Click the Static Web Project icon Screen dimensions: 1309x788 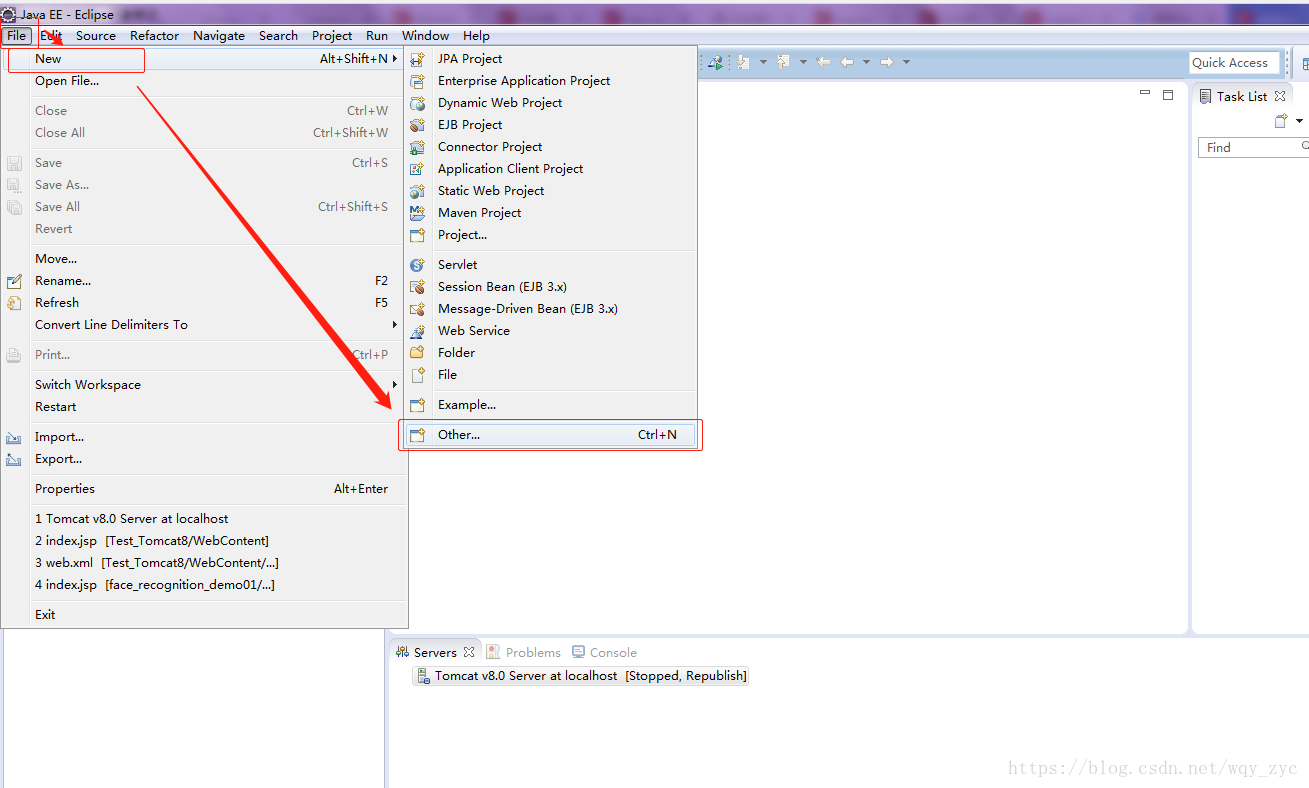pos(418,191)
